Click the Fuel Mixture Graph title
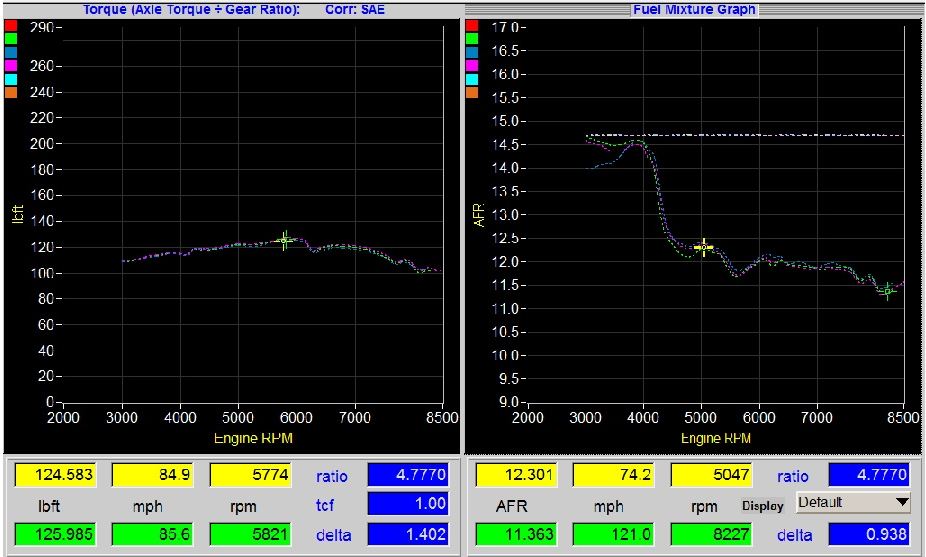The width and height of the screenshot is (926, 557). tap(695, 8)
